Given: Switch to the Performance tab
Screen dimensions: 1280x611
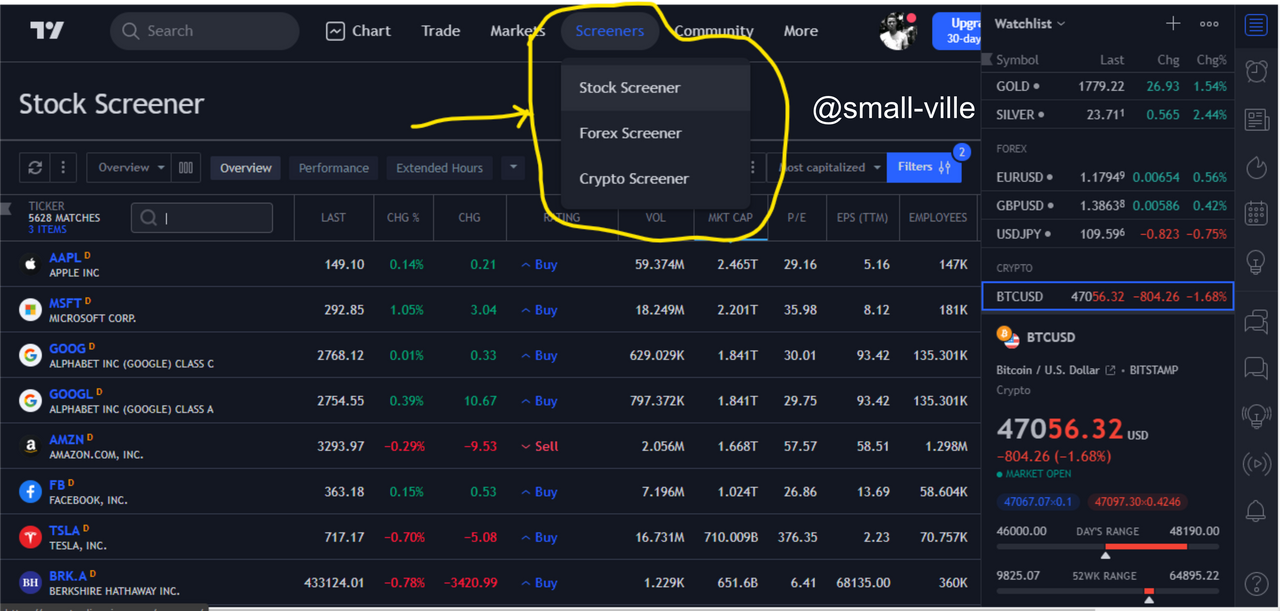Looking at the screenshot, I should tap(334, 168).
